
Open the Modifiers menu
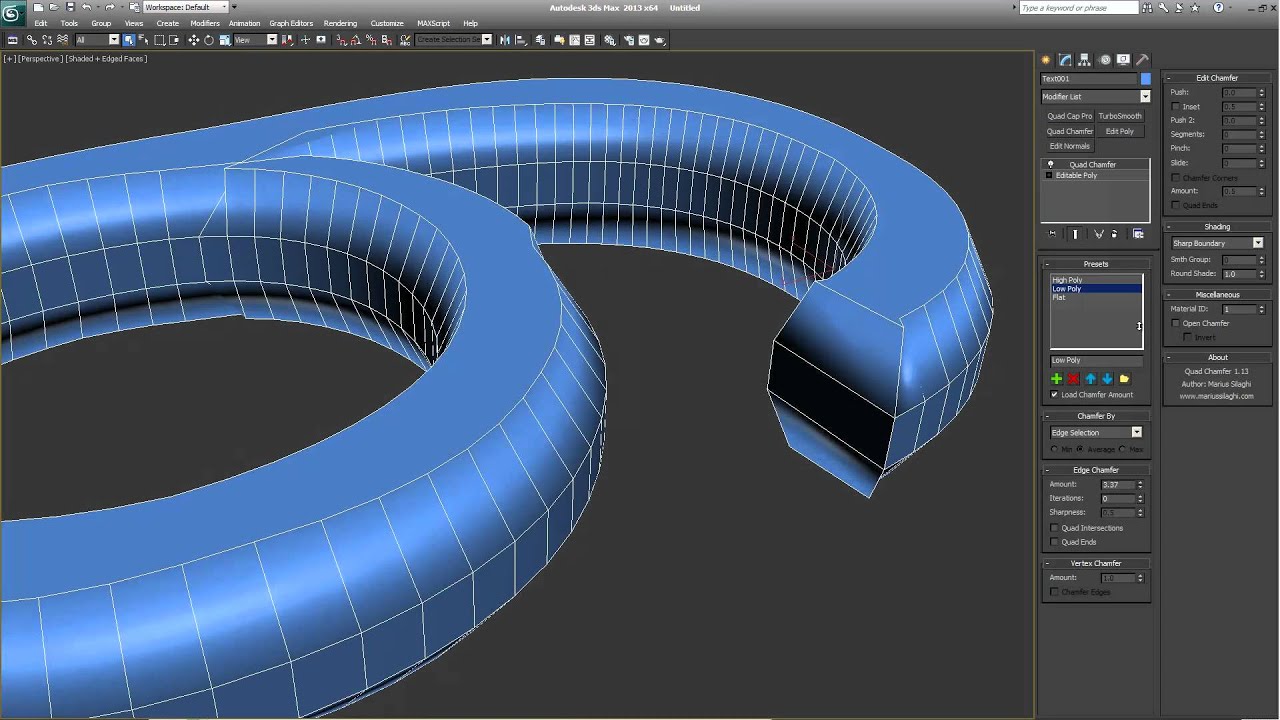tap(205, 23)
